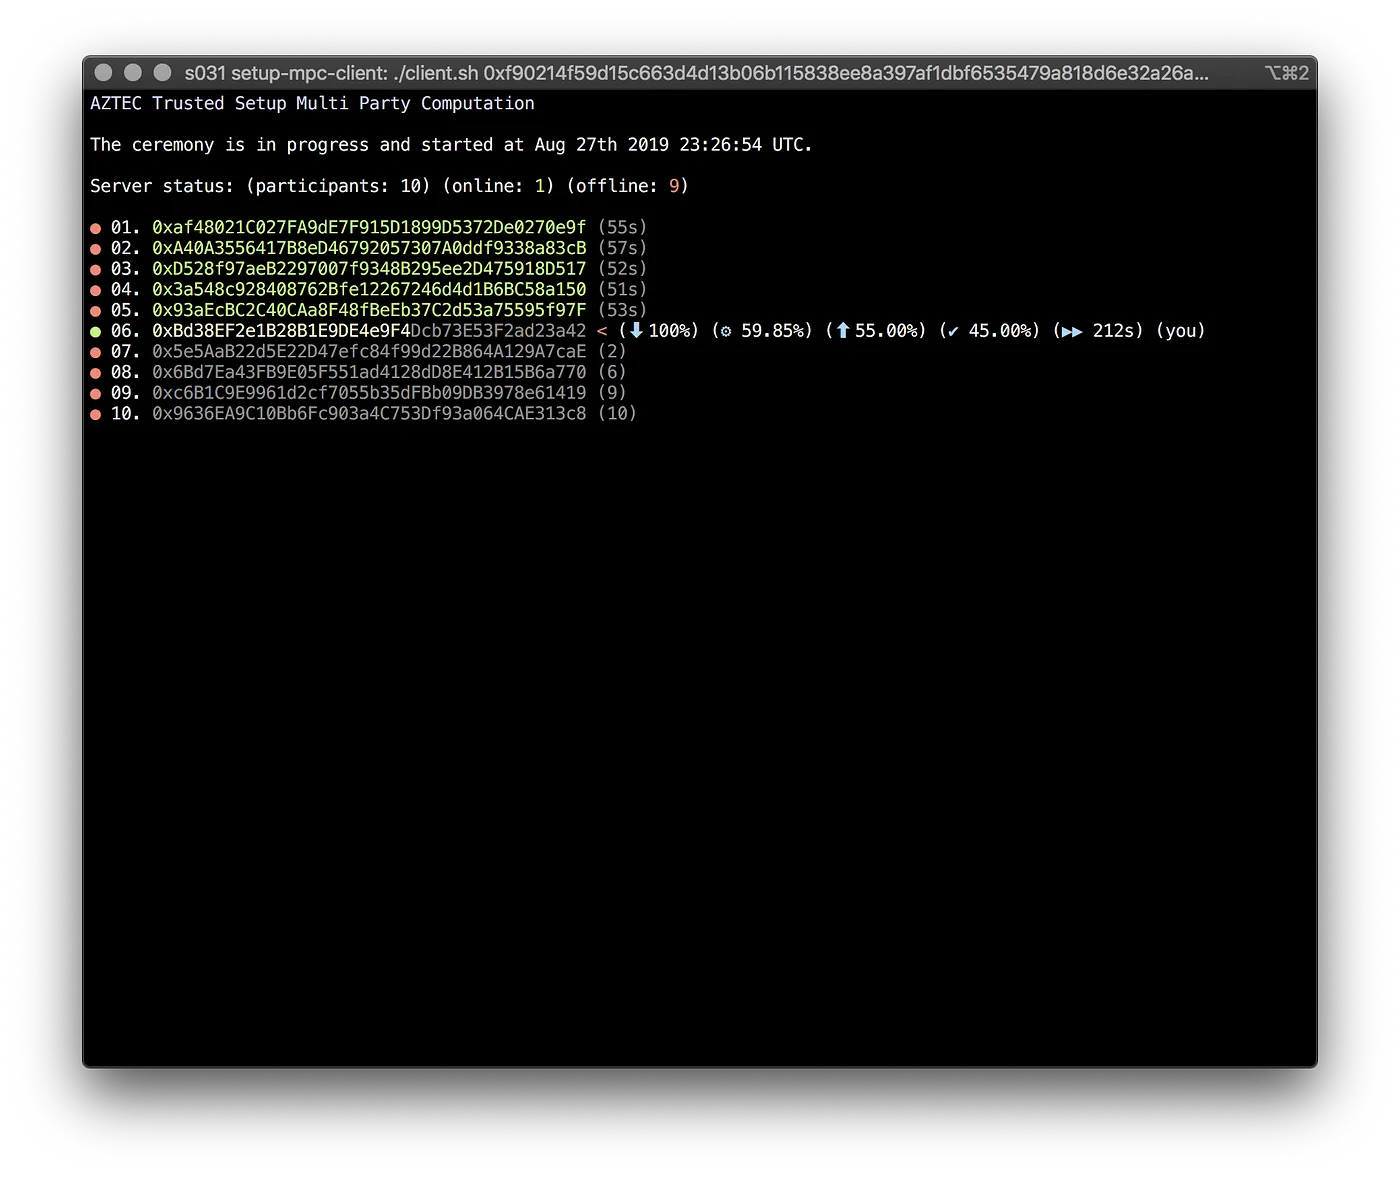Screen dimensions: 1400x1177
Task: Click the 'online: 1' status text
Action: point(498,186)
